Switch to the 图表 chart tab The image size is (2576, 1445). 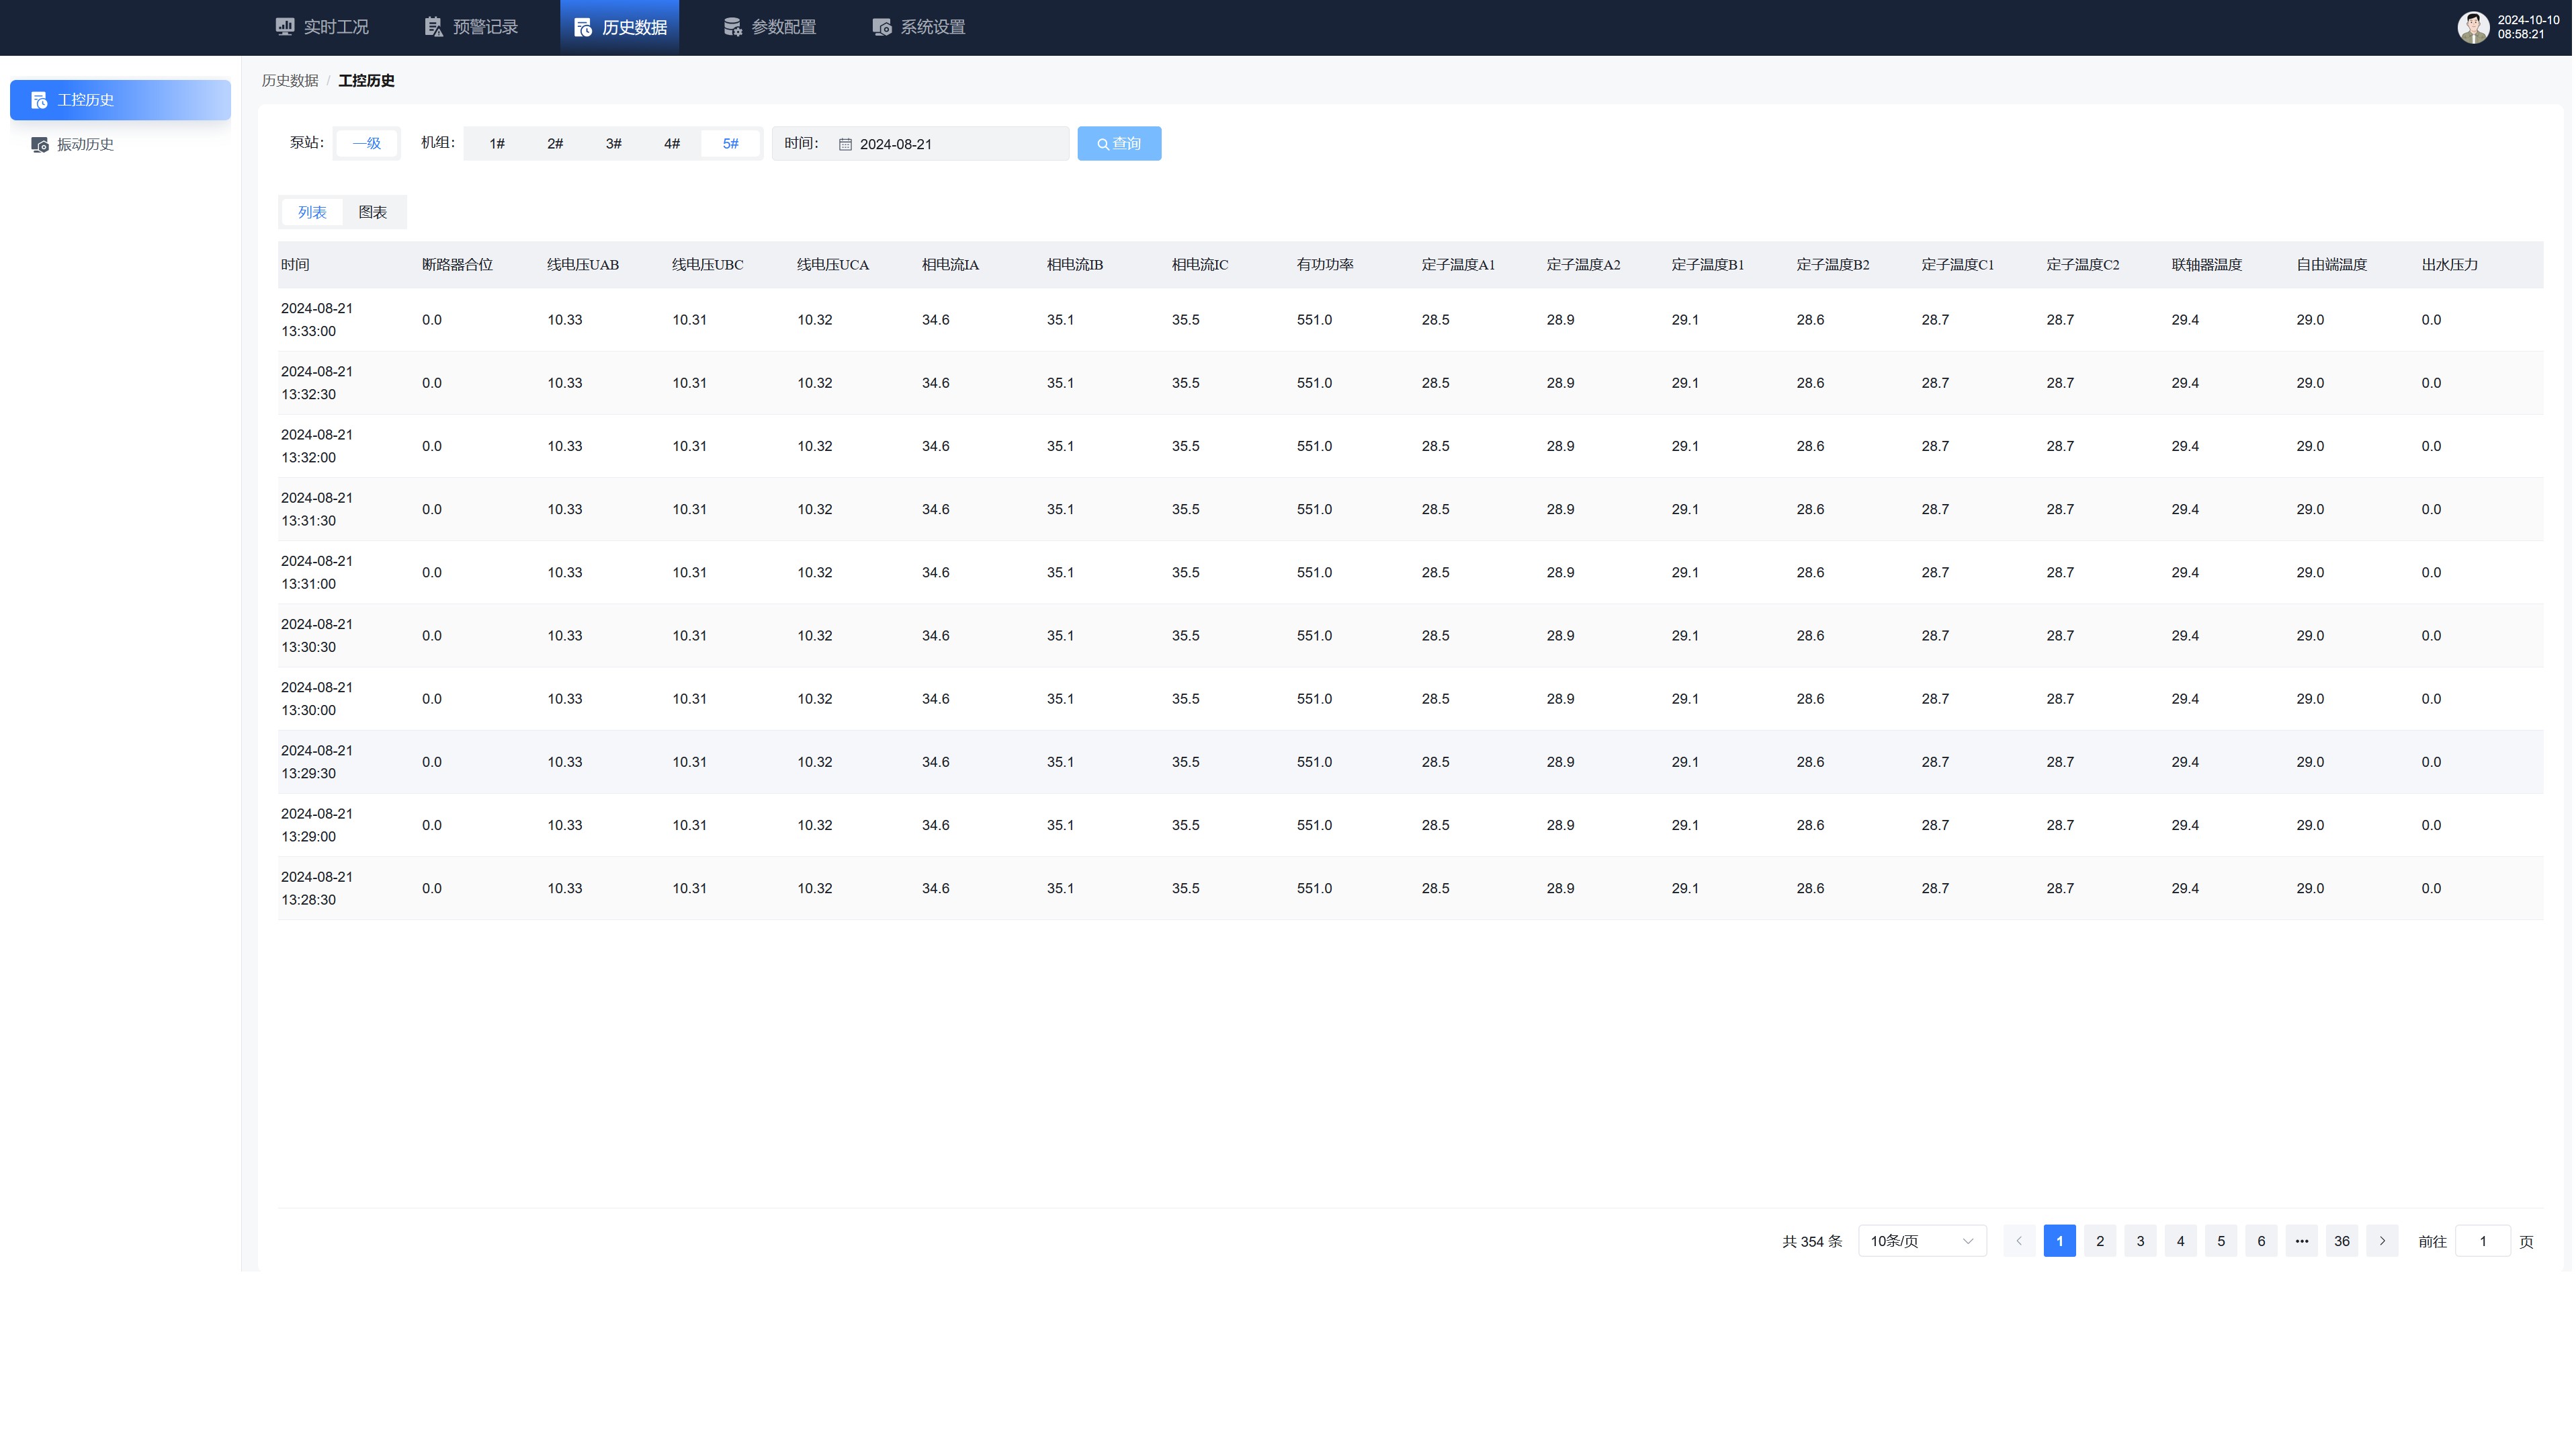coord(372,213)
